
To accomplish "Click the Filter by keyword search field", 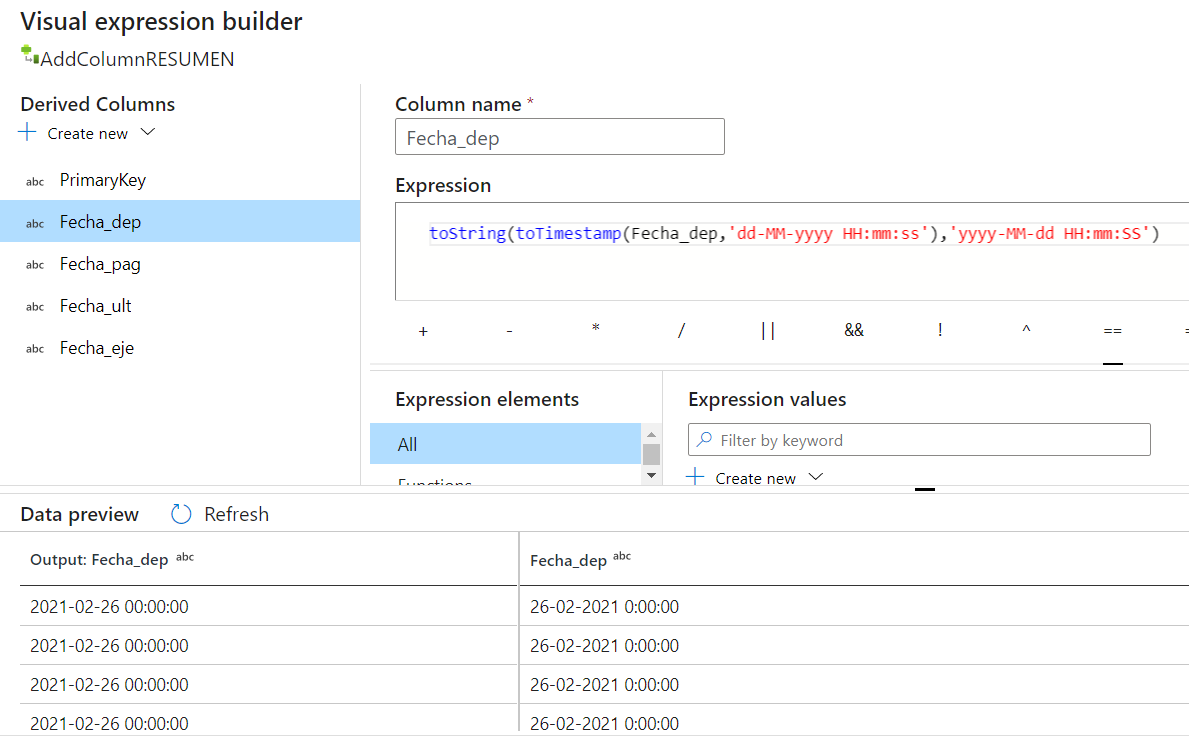I will coord(919,440).
